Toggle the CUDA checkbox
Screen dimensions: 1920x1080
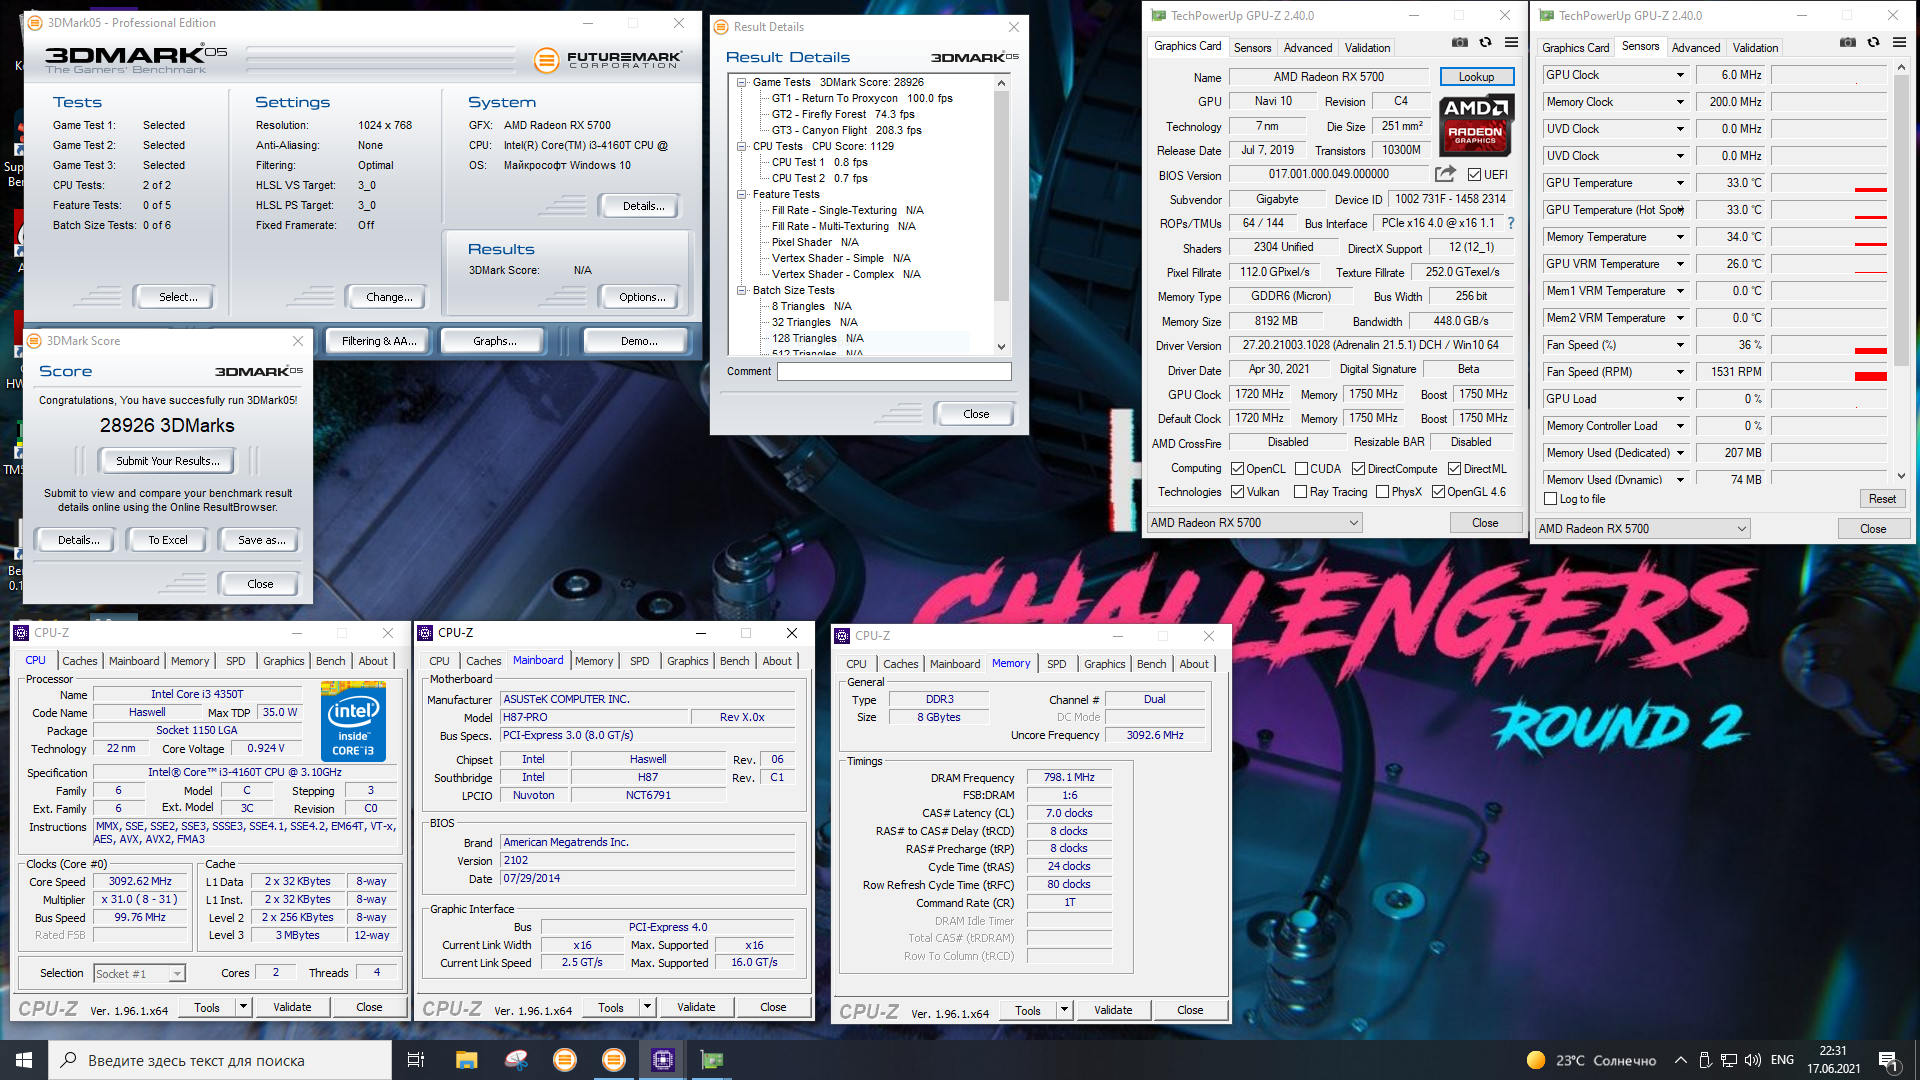pyautogui.click(x=1302, y=469)
